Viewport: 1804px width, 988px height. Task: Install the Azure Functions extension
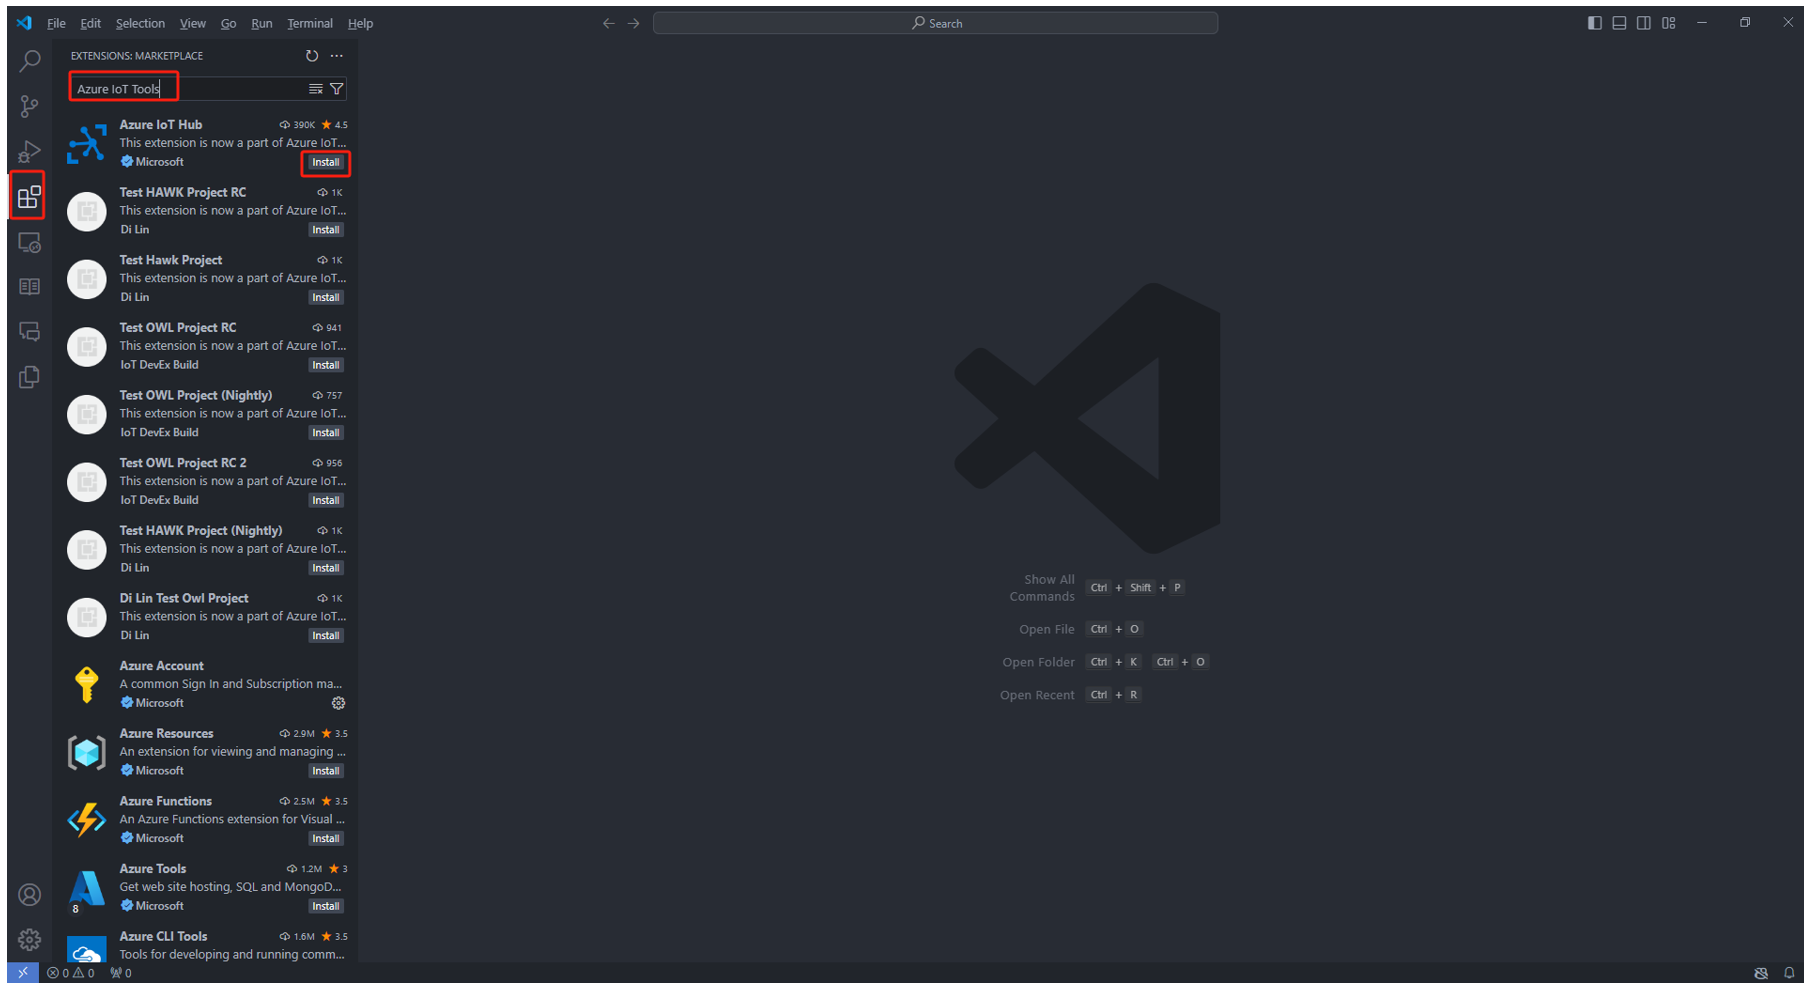pos(326,839)
